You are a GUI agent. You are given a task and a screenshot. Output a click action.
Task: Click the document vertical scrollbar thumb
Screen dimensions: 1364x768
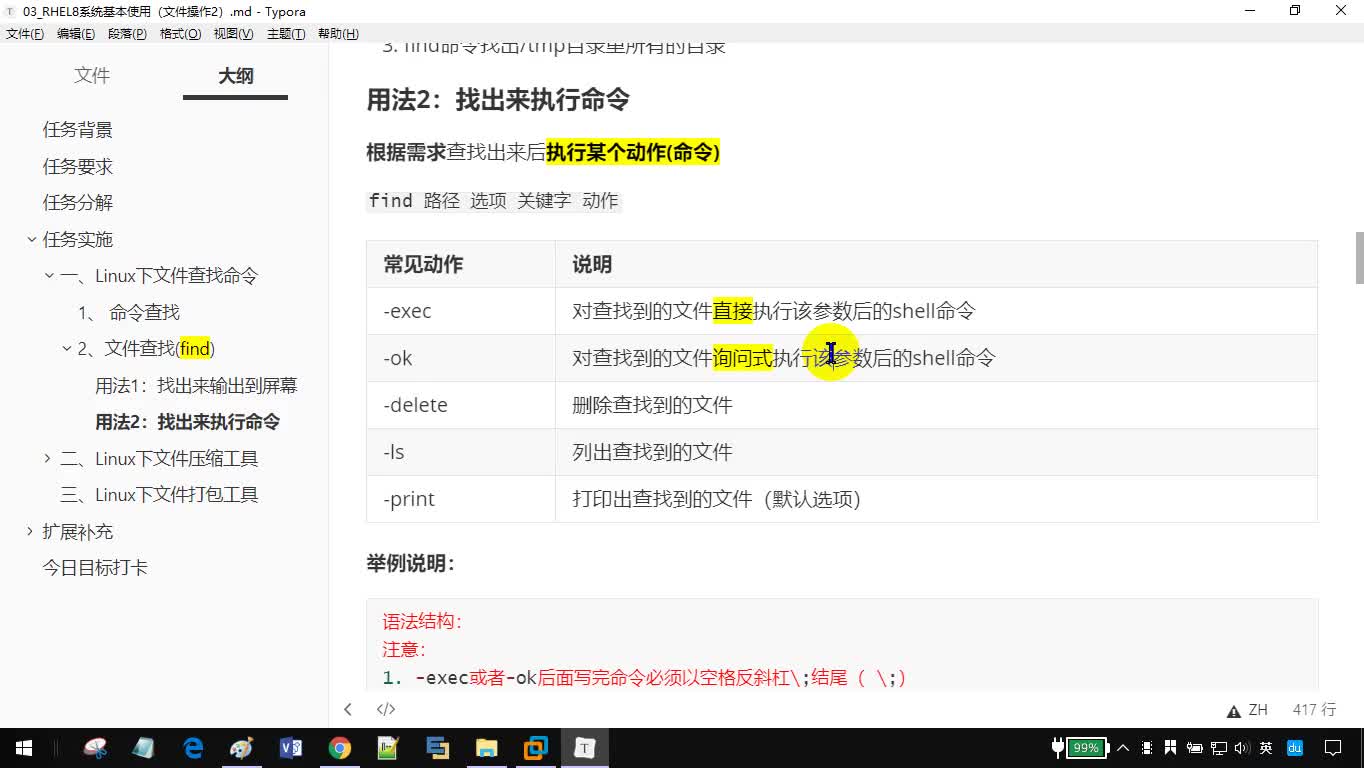(x=1358, y=257)
